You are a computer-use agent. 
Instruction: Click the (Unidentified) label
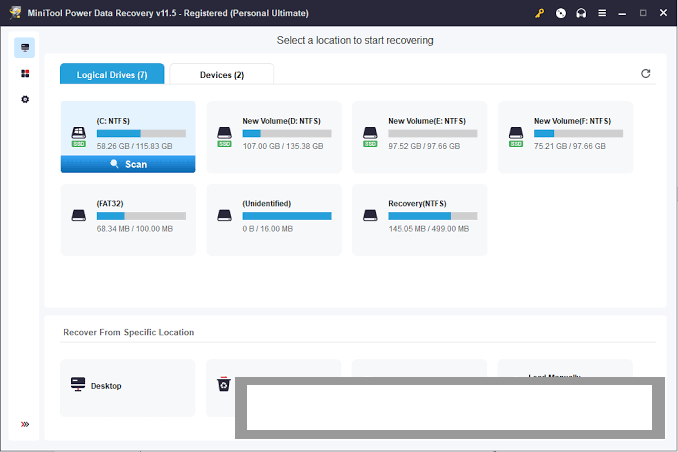point(267,204)
